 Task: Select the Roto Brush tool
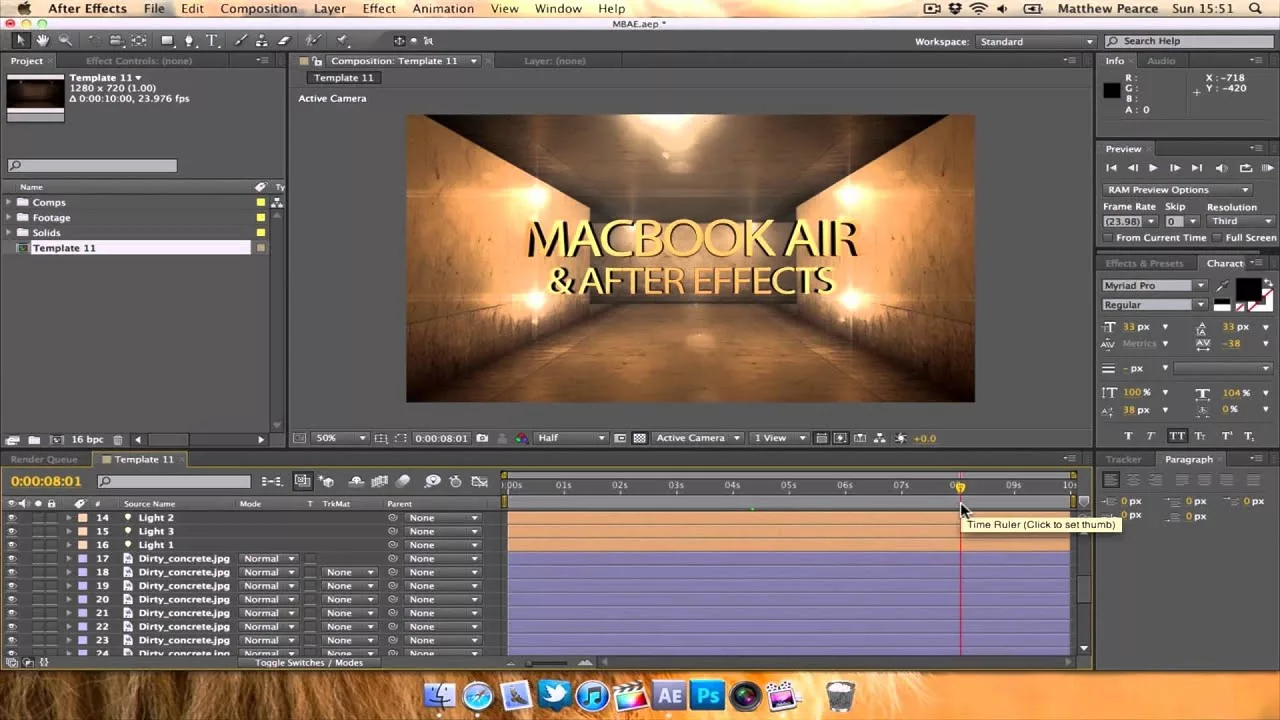(312, 40)
